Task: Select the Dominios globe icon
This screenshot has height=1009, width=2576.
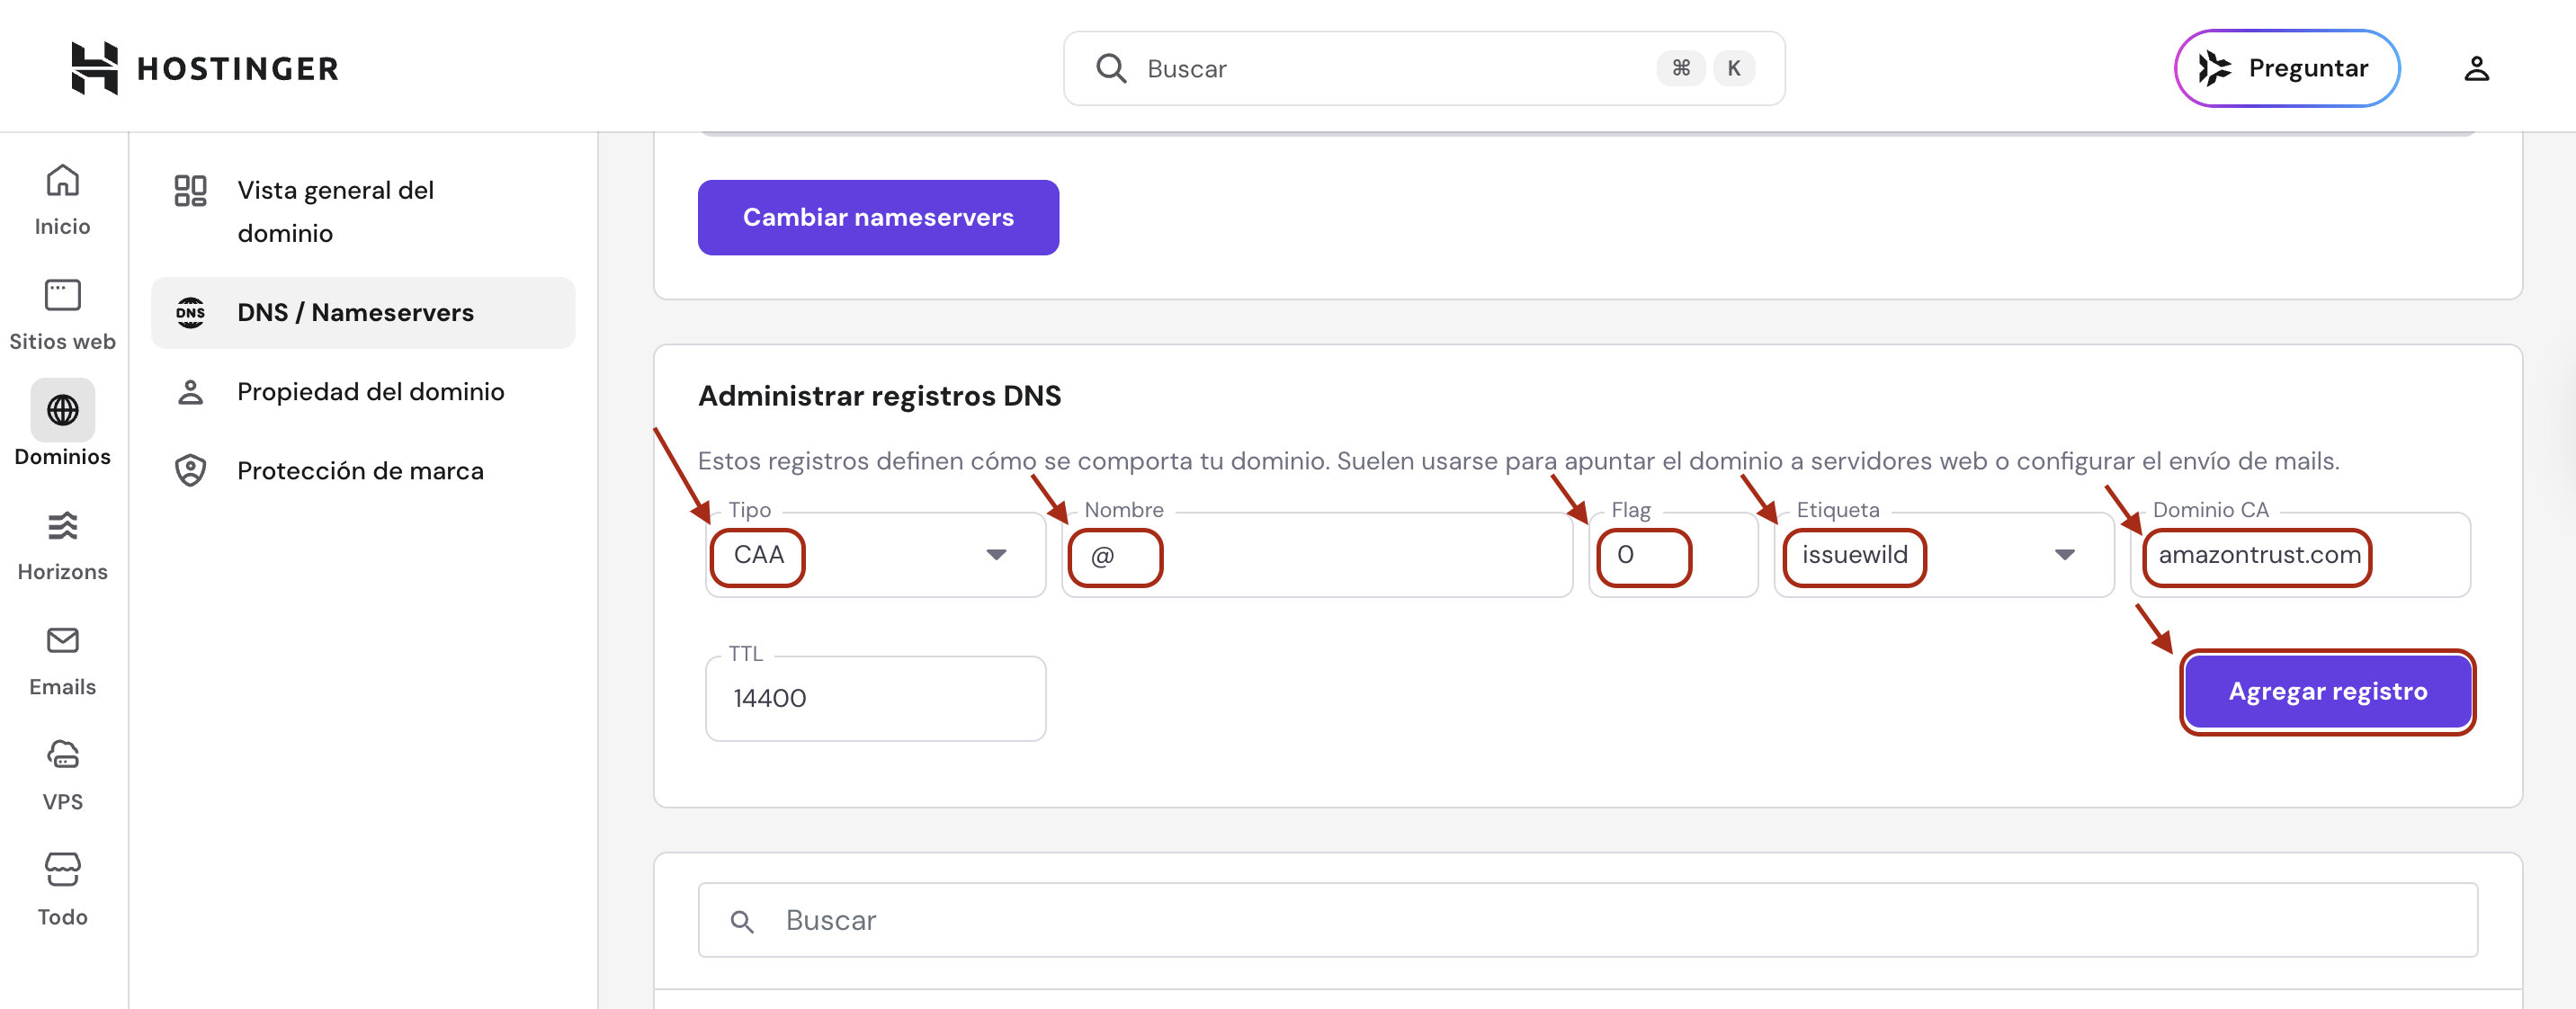Action: pos(62,410)
